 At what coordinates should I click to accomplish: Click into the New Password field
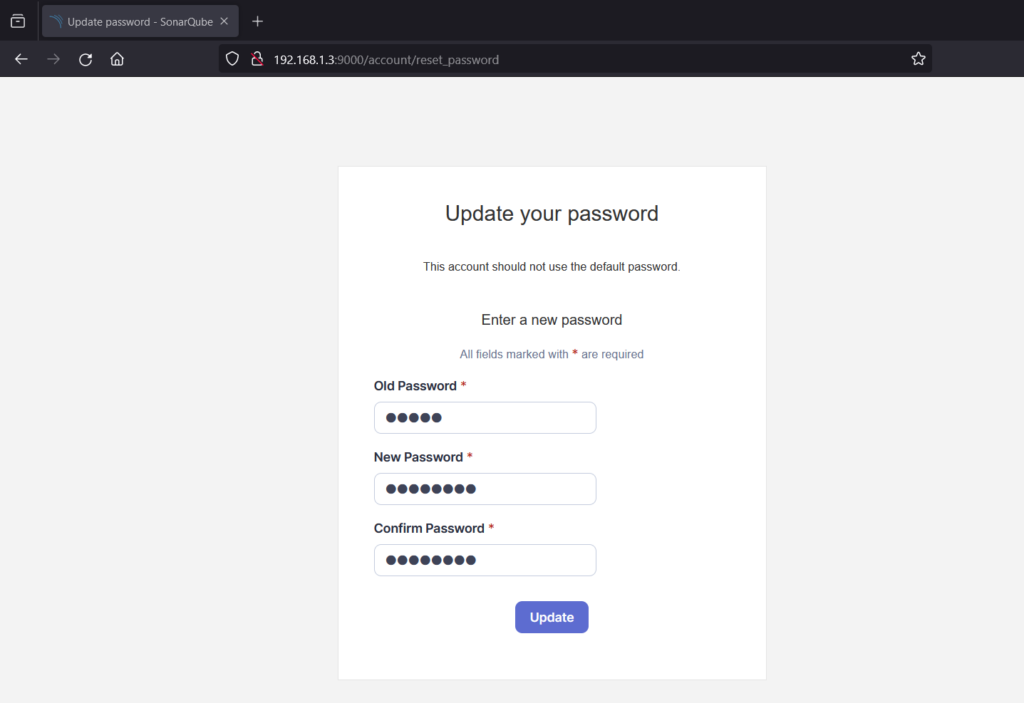pyautogui.click(x=485, y=489)
